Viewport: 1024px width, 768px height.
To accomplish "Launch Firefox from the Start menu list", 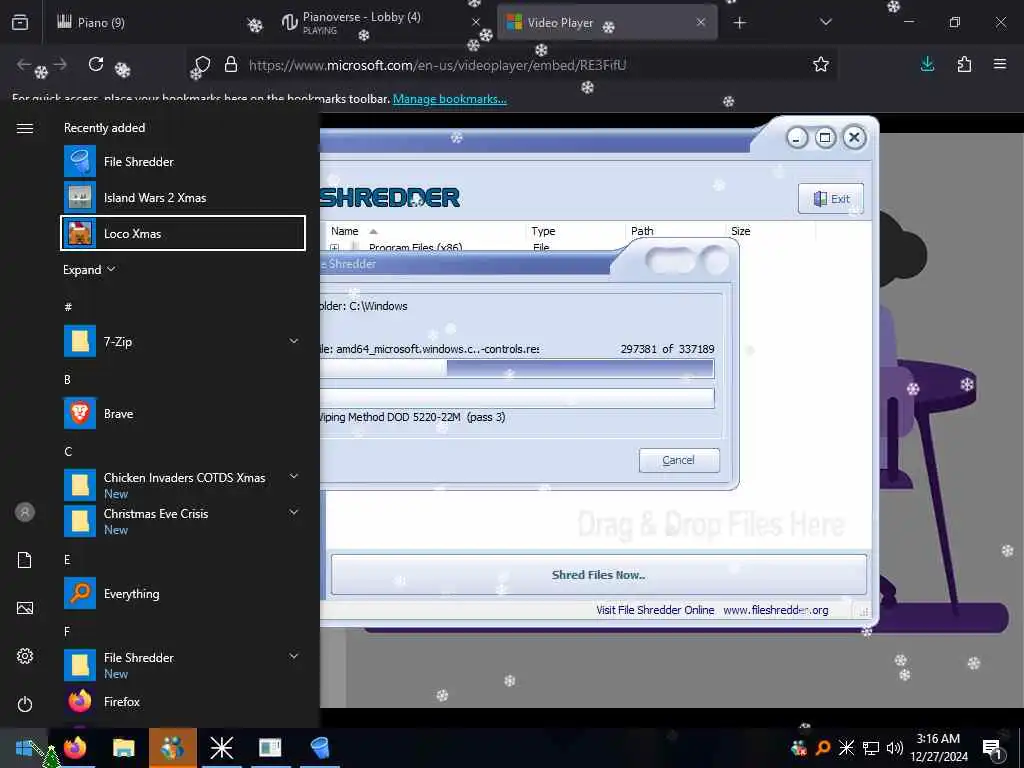I will click(183, 701).
